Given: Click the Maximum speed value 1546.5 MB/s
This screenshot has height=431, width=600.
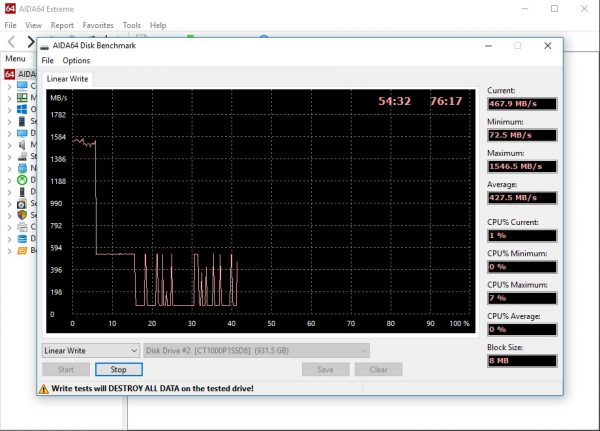Looking at the screenshot, I should (x=522, y=167).
